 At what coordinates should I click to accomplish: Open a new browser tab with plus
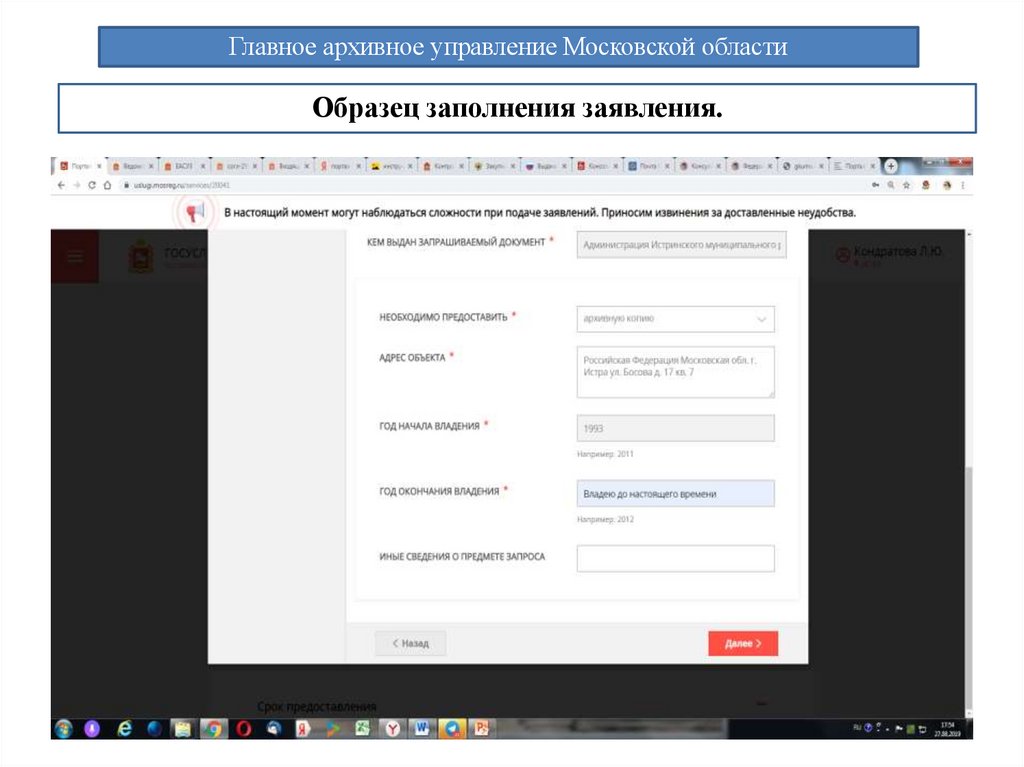coord(890,166)
